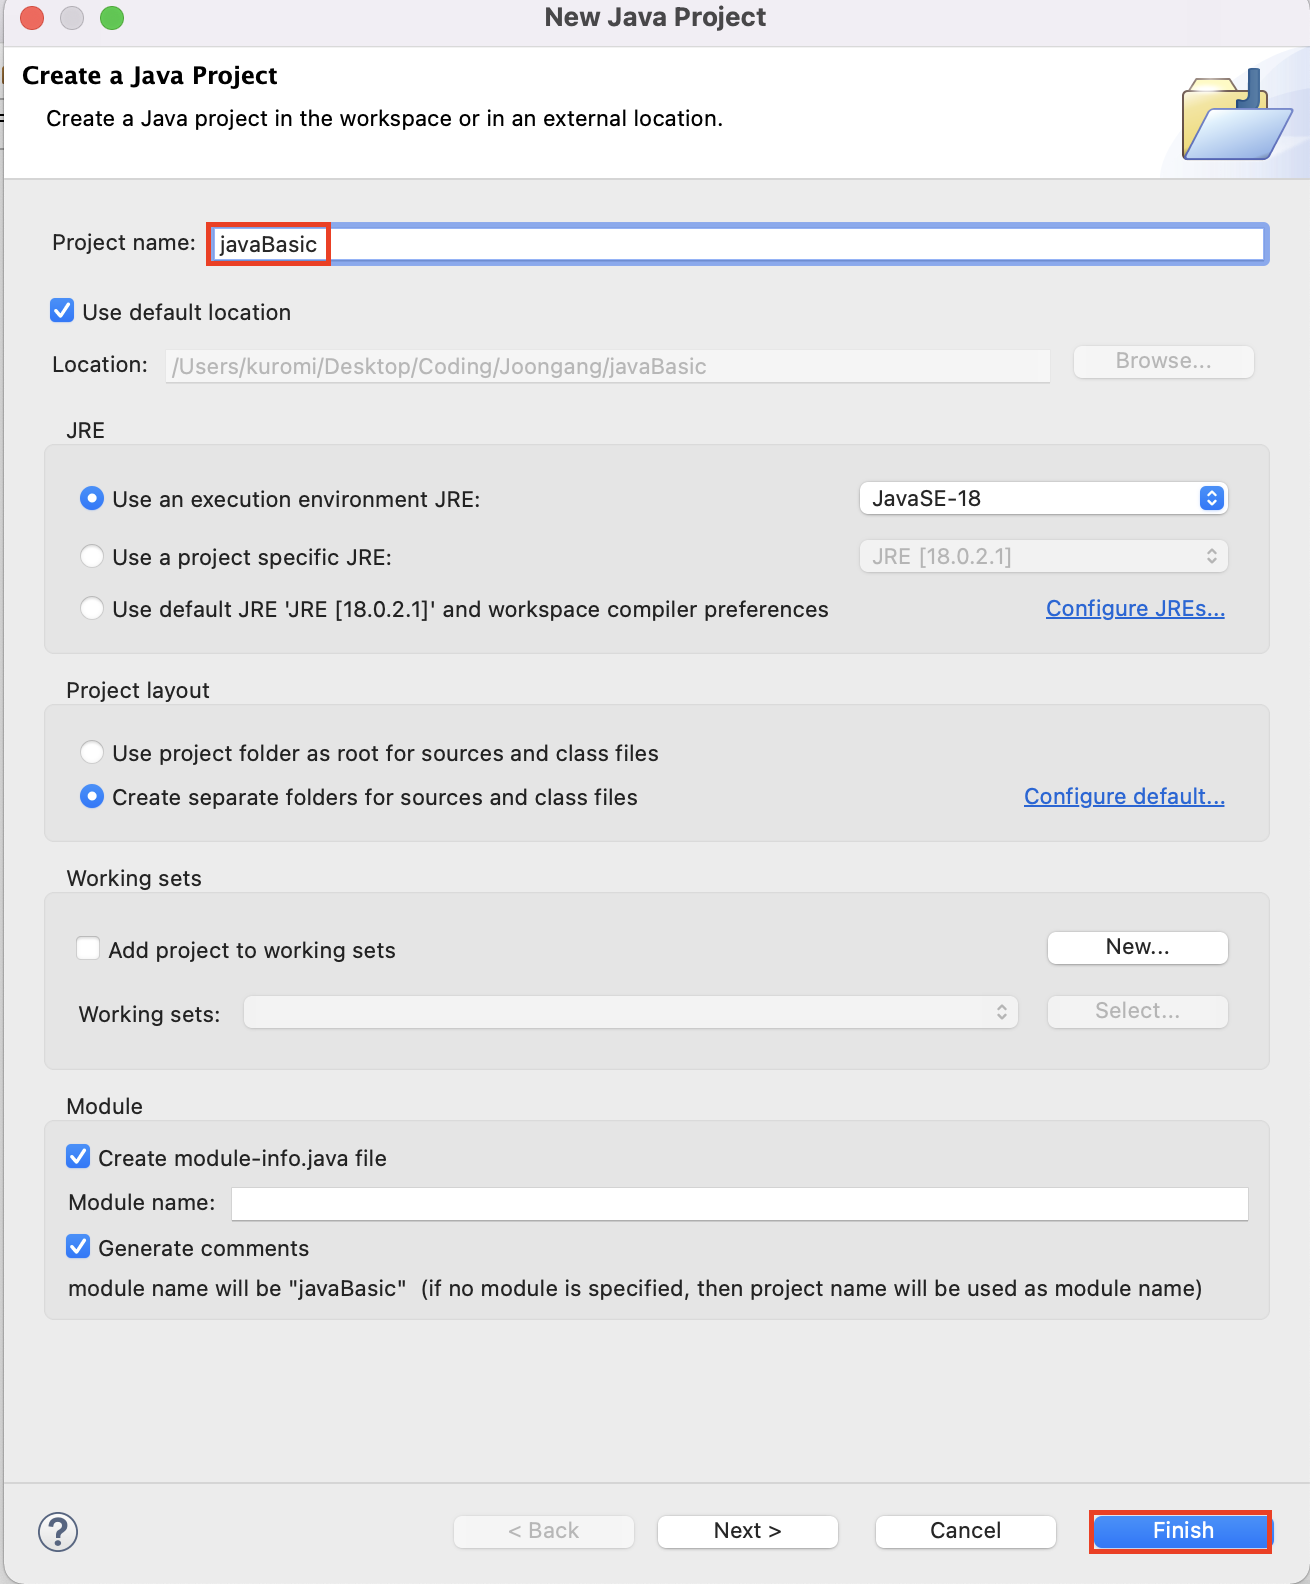Click the 'Create a Java Project' heading
Screen dimensions: 1310x1584
(x=149, y=76)
